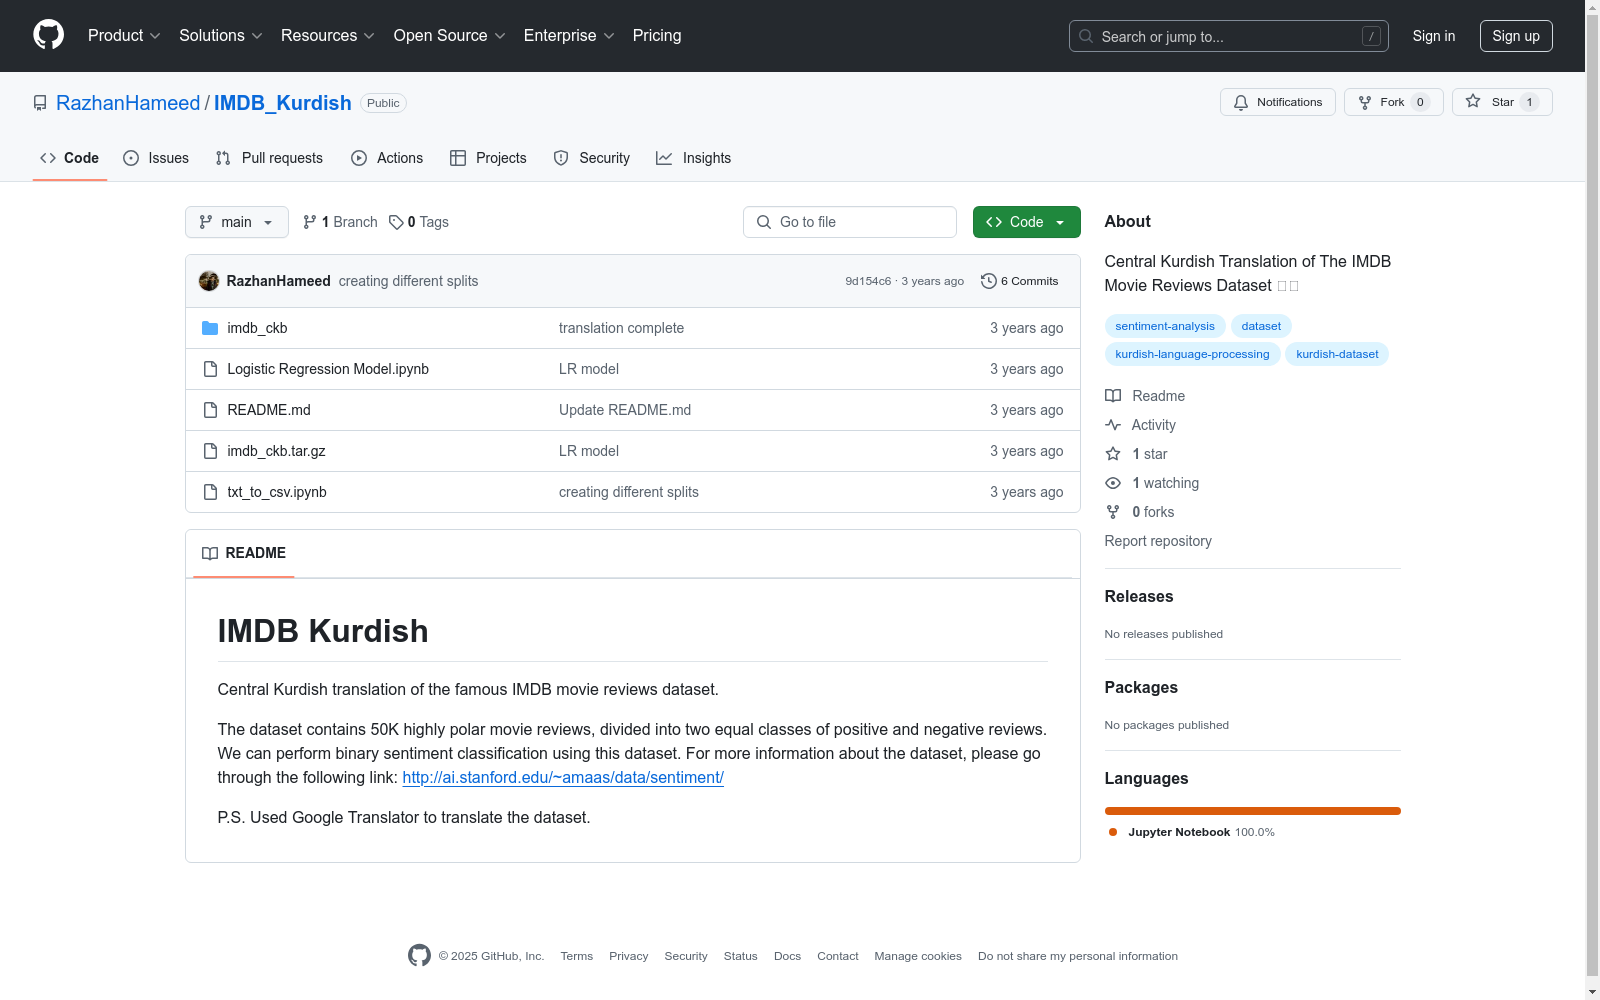The image size is (1600, 1000).
Task: Switch to the Pull requests tab
Action: pos(269,158)
